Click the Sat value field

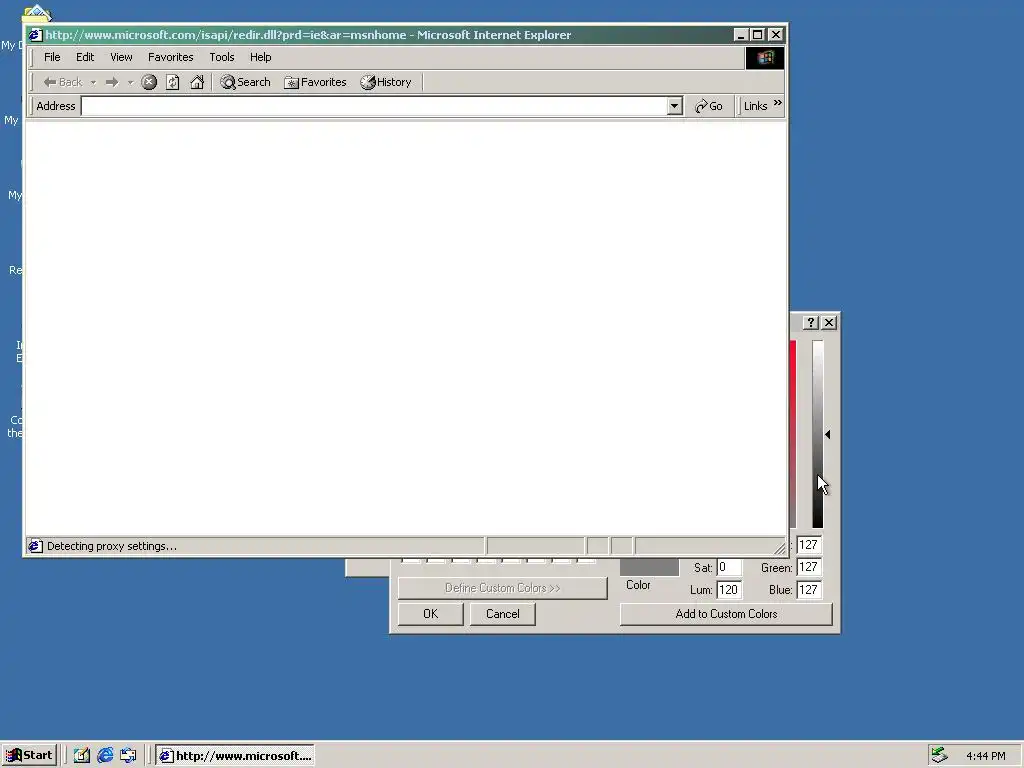coord(729,568)
